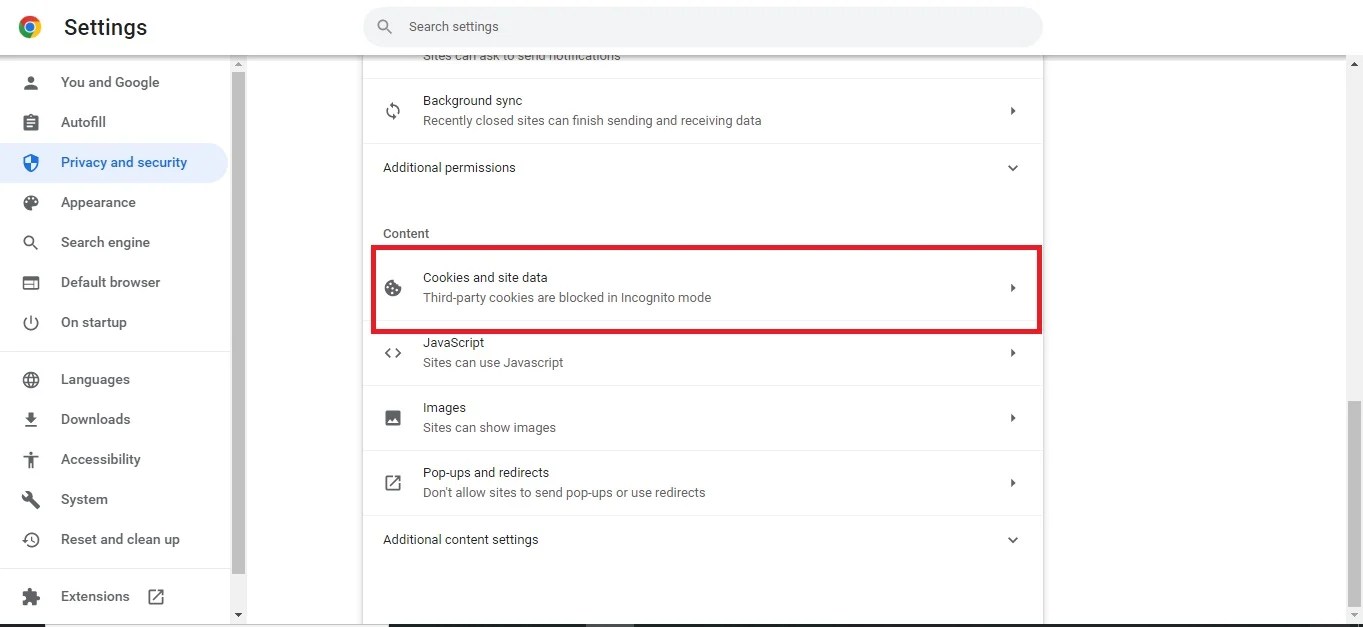Open the Default browser settings page

[x=110, y=282]
